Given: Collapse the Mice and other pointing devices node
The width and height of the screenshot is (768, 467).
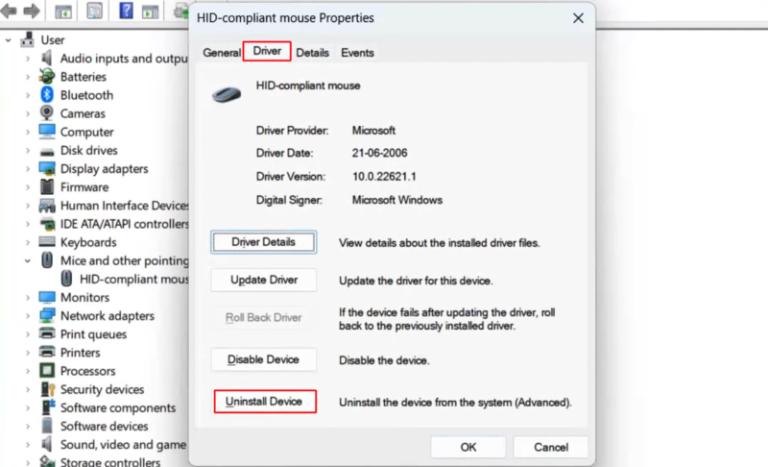Looking at the screenshot, I should (27, 261).
